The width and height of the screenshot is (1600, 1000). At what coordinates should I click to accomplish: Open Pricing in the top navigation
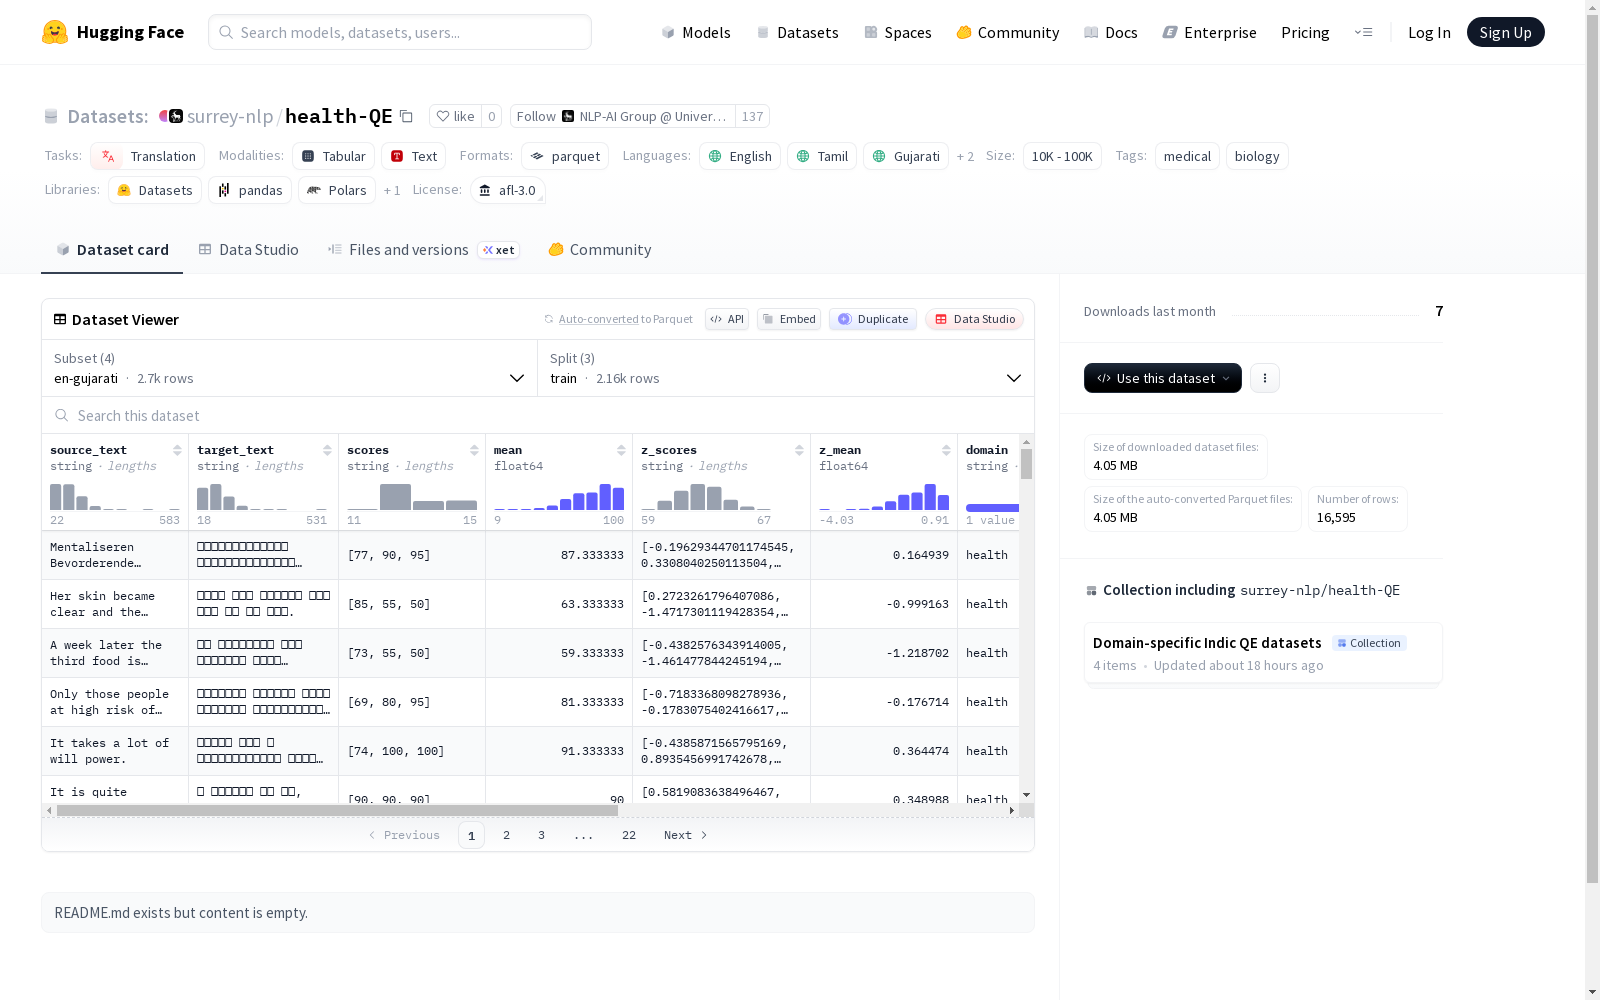coord(1305,32)
